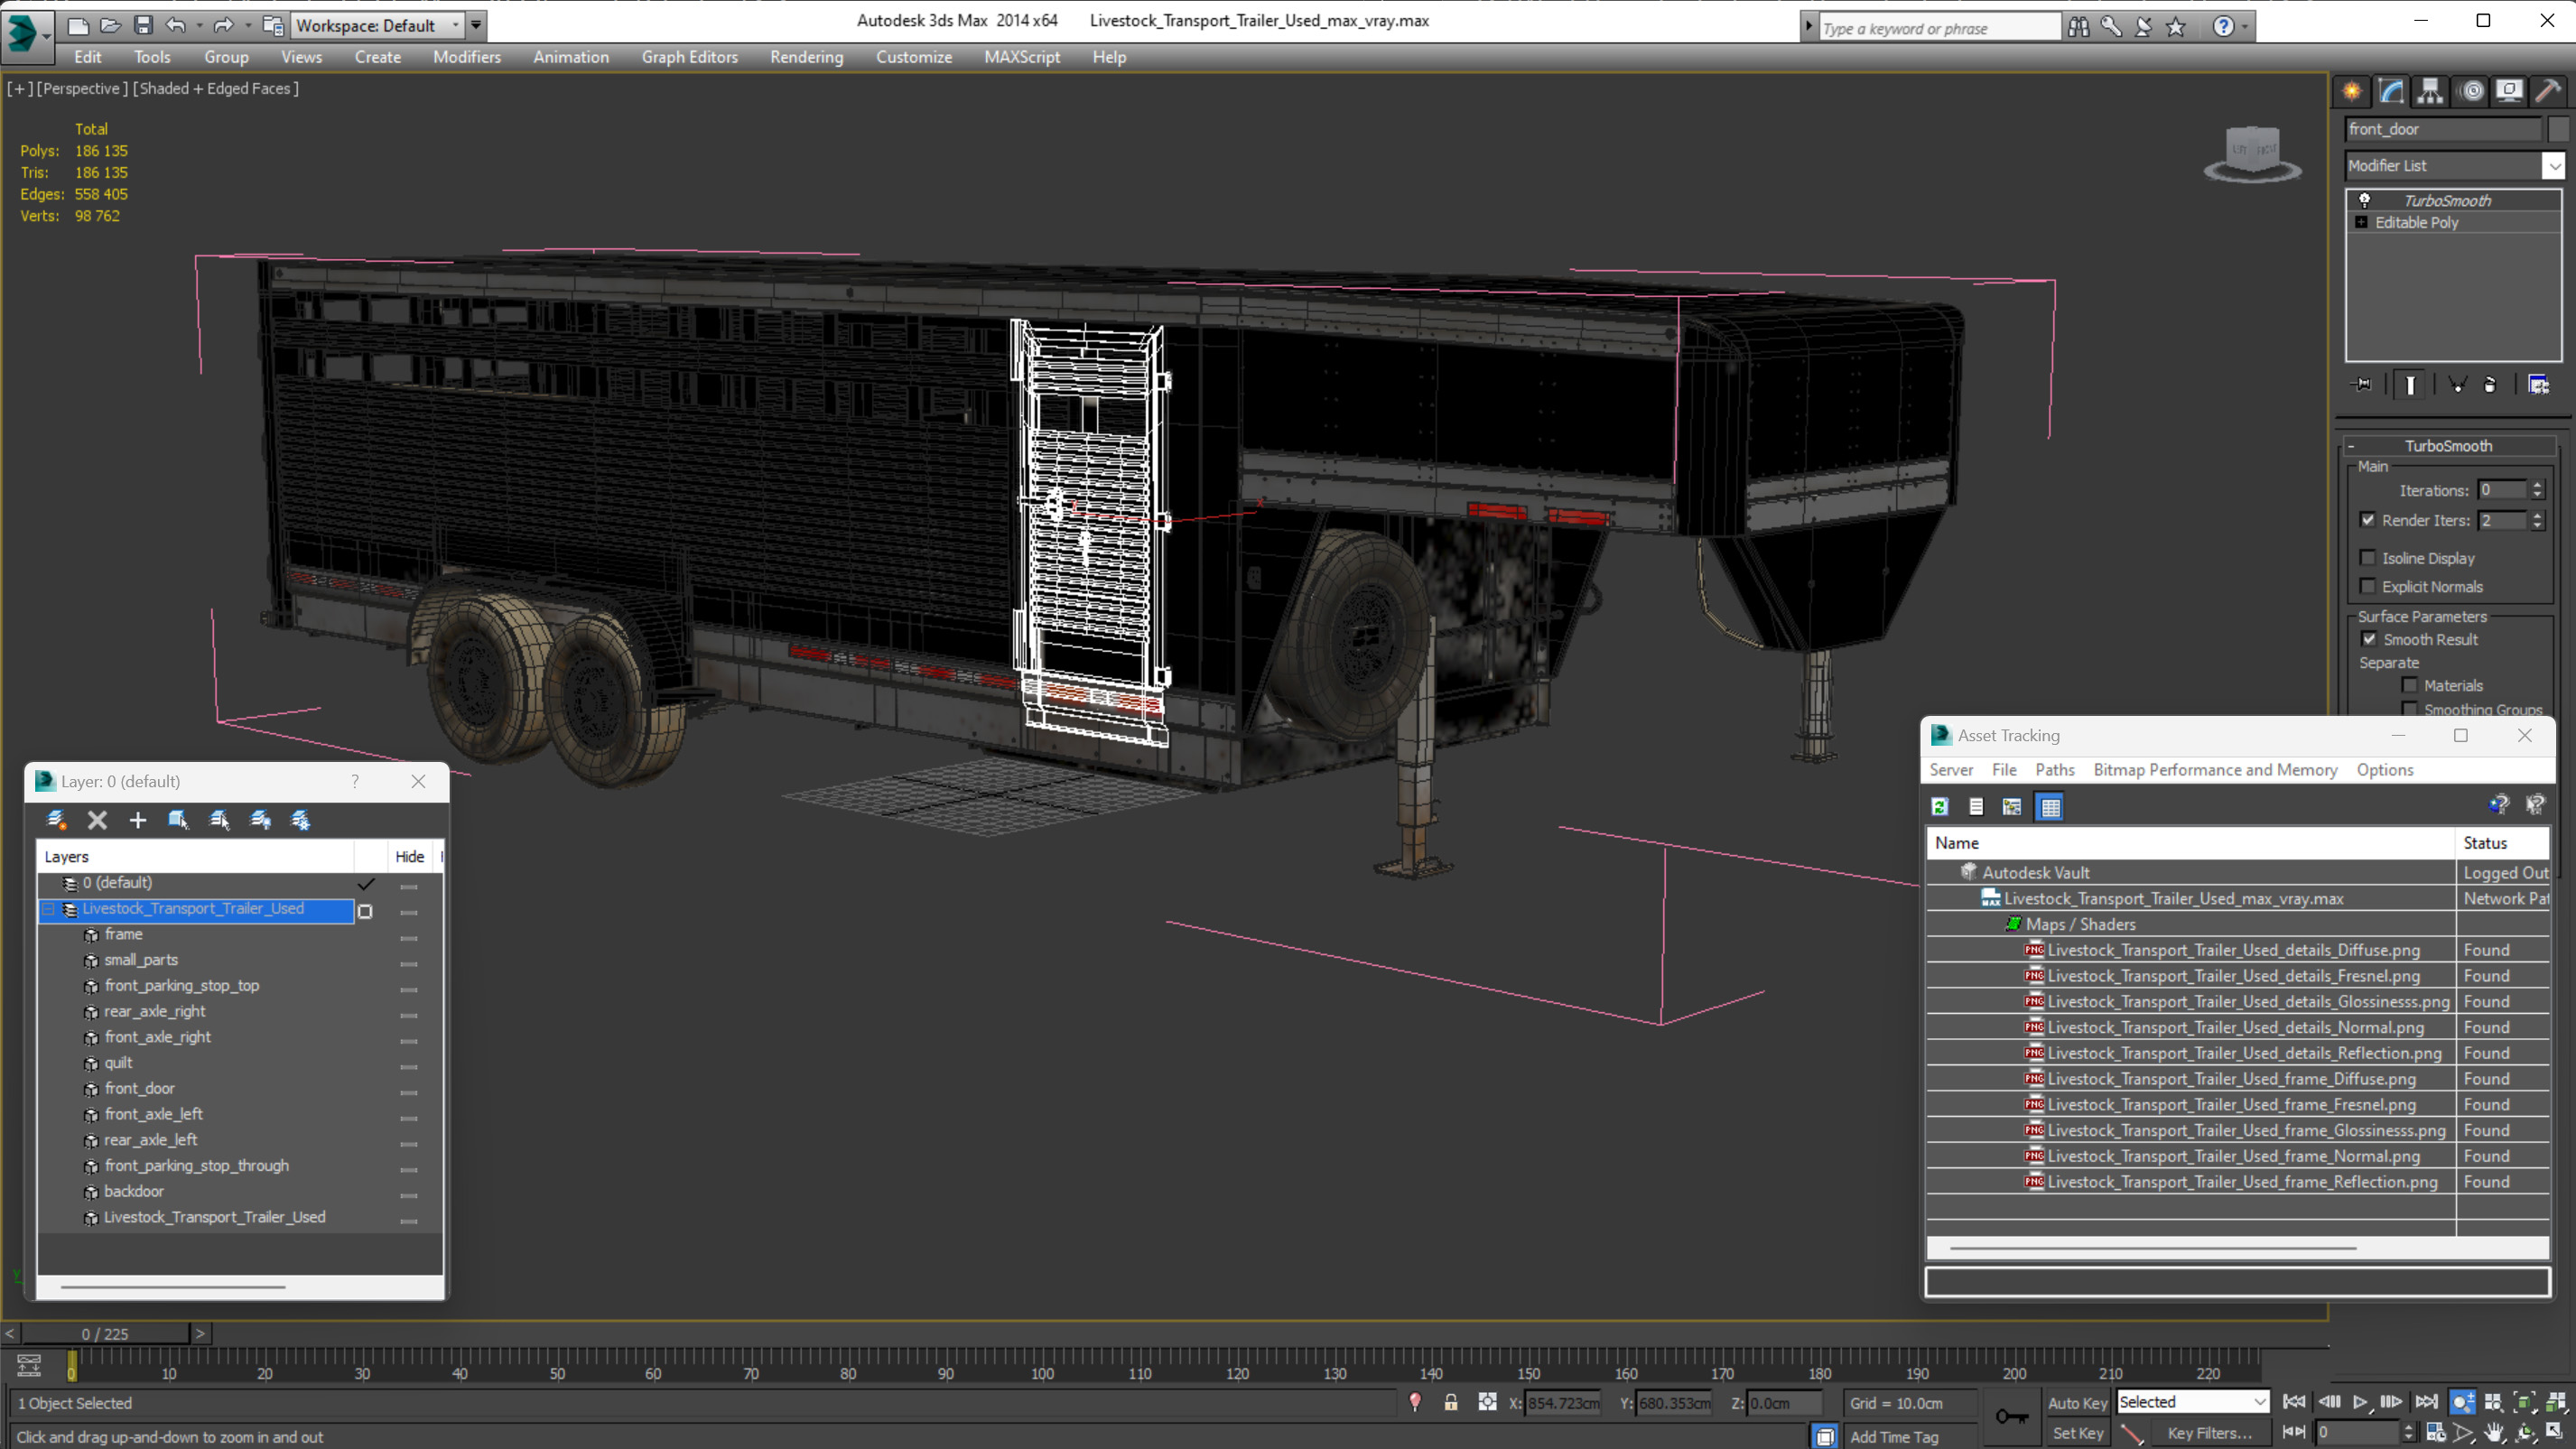
Task: Click the front_door object name field
Action: coord(2442,129)
